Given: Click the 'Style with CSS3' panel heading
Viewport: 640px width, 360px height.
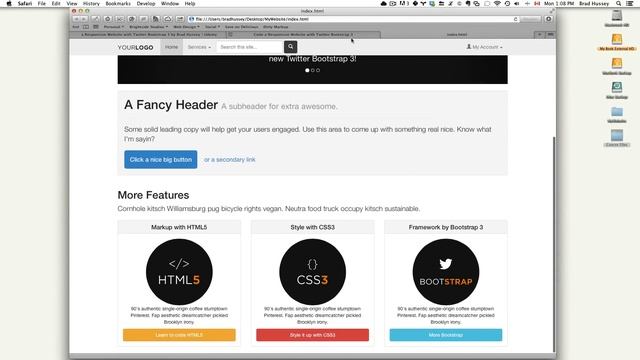Looking at the screenshot, I should (x=313, y=227).
